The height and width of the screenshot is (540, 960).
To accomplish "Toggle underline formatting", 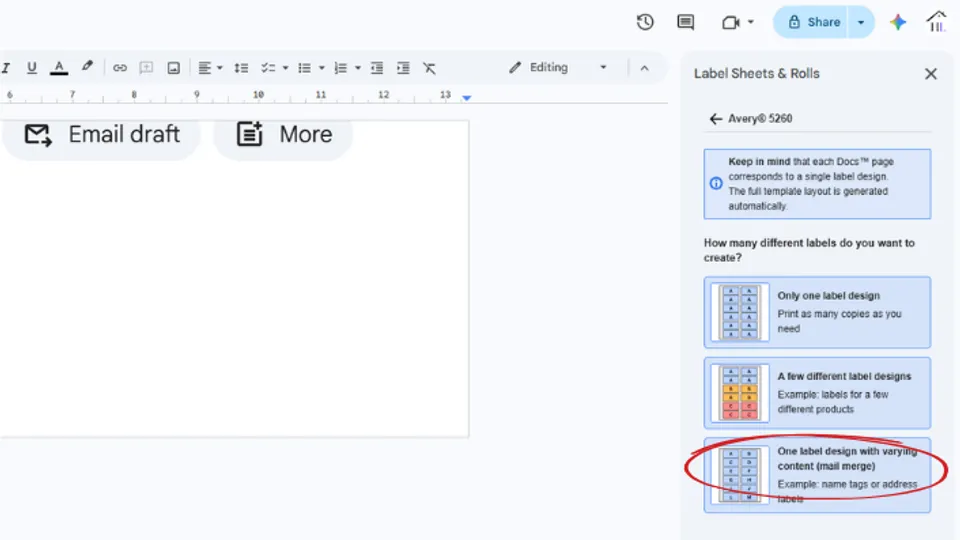I will pos(32,67).
